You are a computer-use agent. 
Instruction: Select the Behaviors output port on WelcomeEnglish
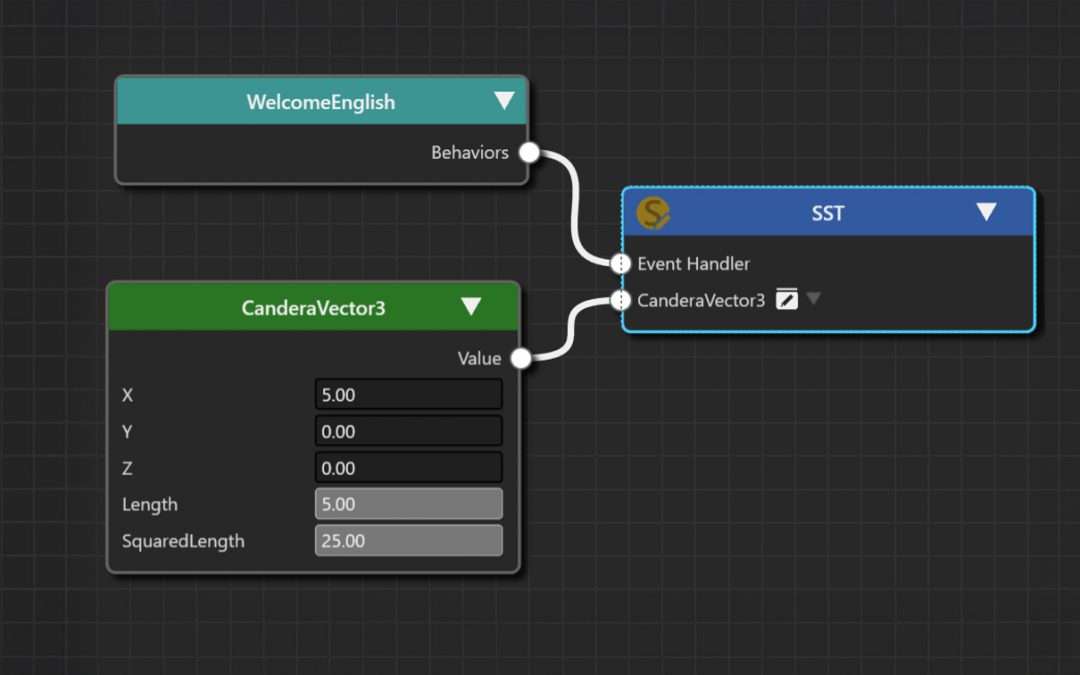(527, 152)
